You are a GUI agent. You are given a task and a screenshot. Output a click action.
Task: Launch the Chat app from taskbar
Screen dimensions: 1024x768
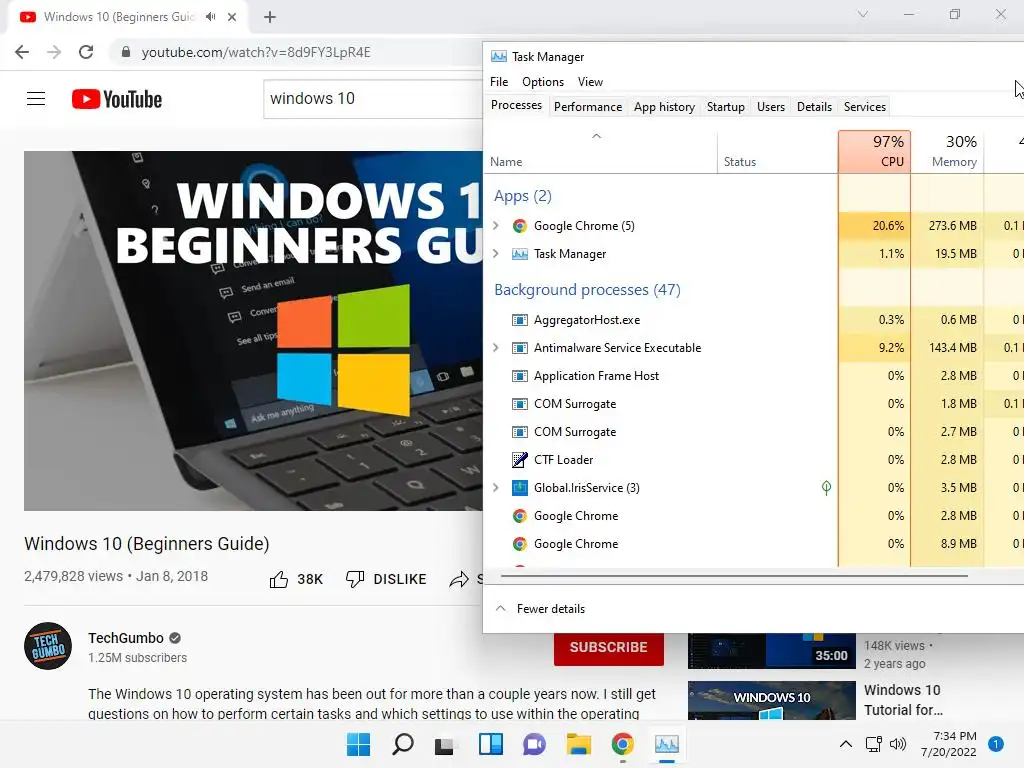[534, 744]
